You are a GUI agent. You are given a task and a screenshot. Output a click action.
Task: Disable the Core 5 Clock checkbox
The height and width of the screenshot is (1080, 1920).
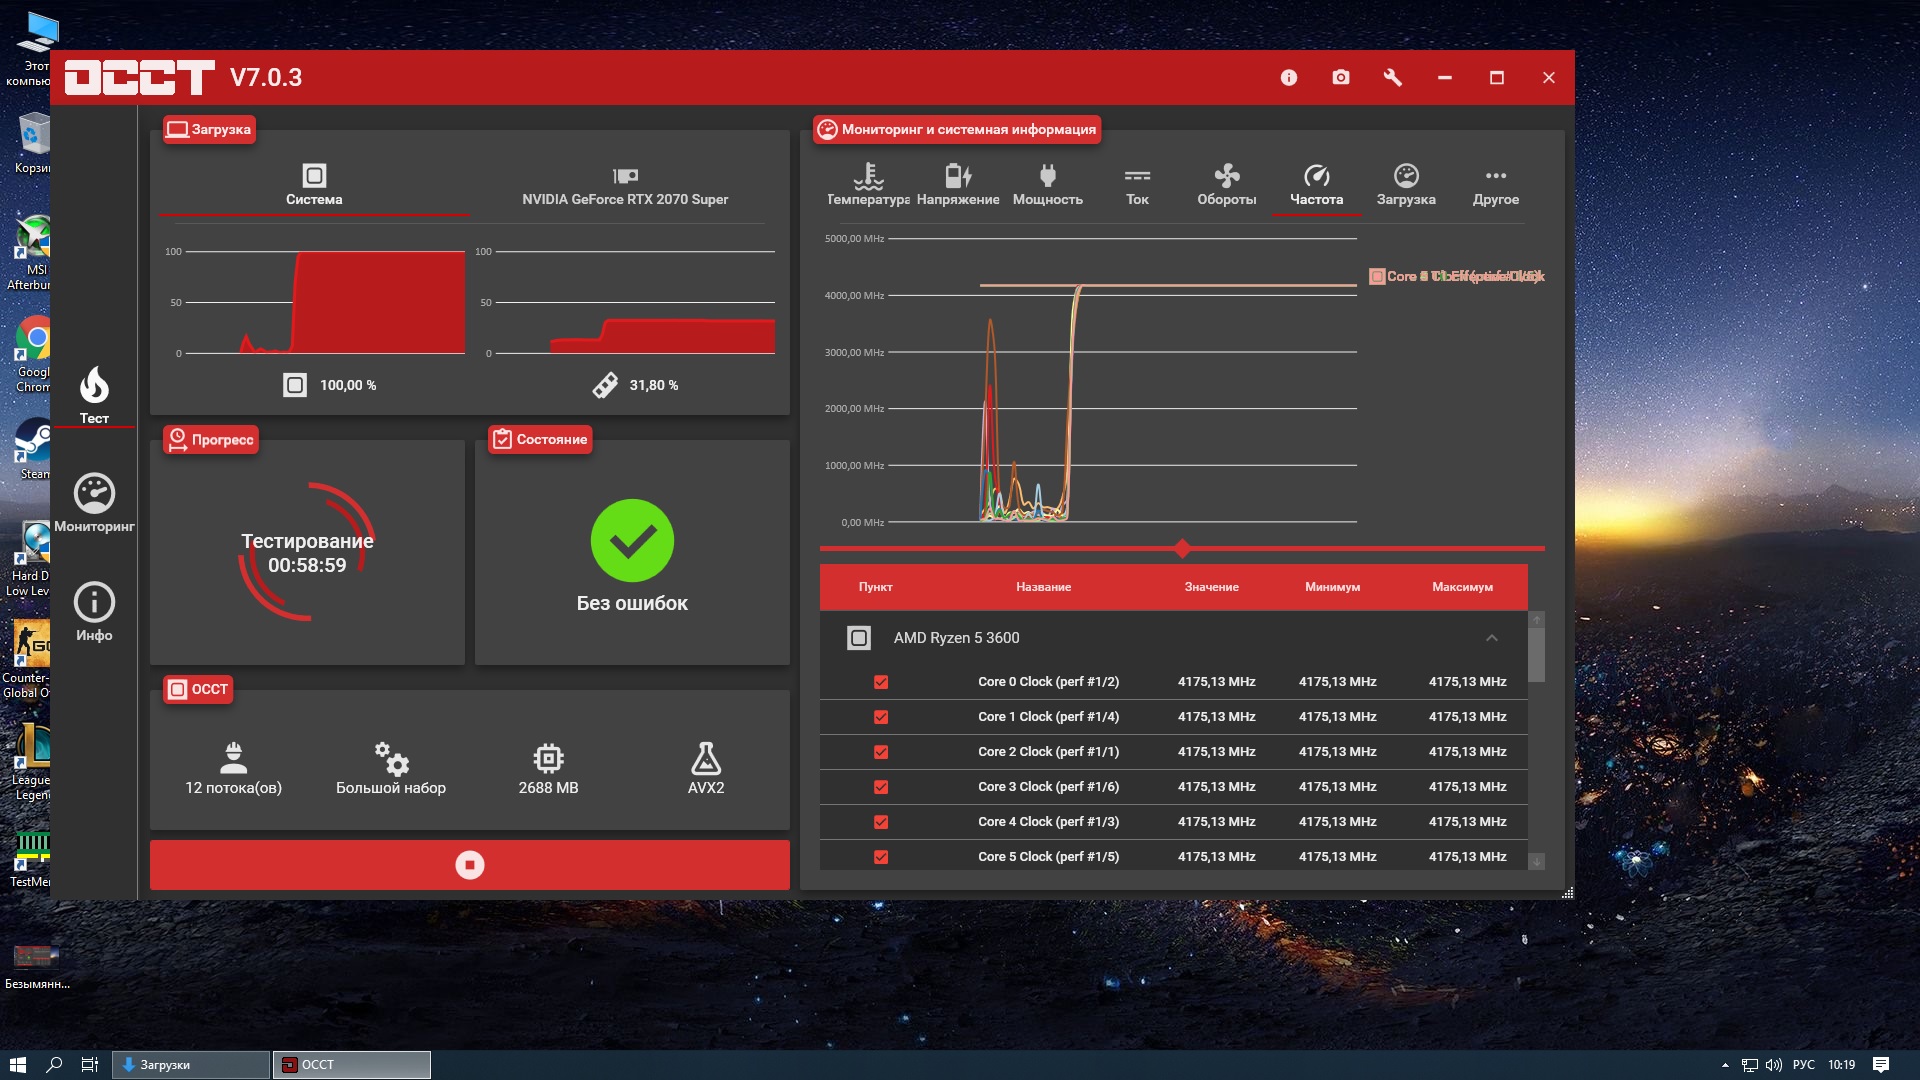click(881, 857)
